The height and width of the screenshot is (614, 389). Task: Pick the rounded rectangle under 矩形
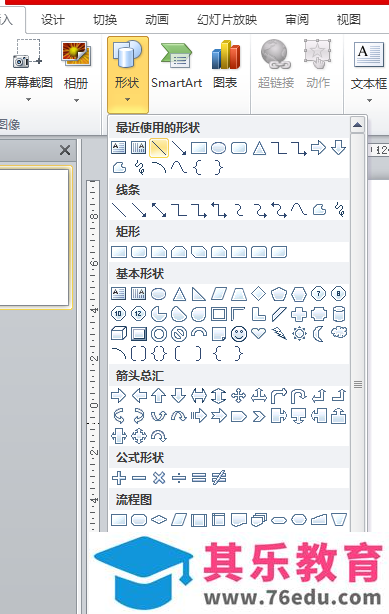tap(139, 252)
